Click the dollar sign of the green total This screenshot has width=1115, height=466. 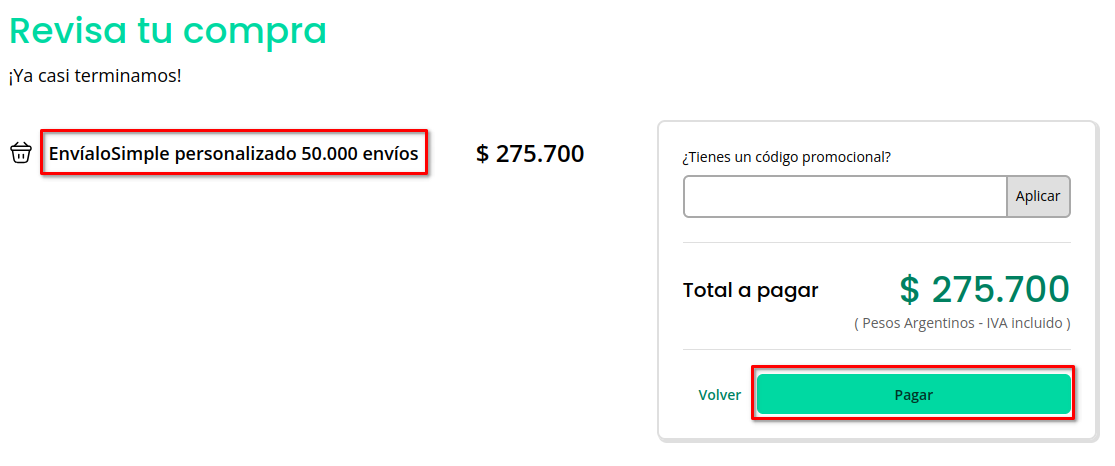(x=909, y=290)
